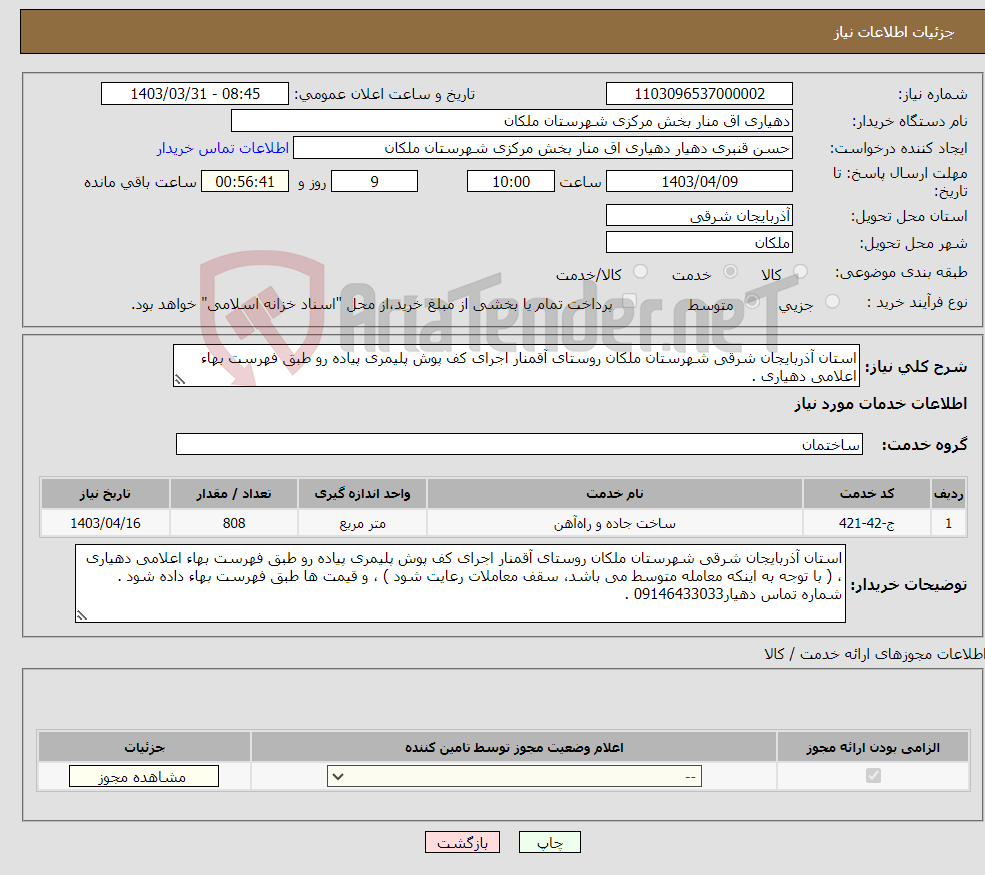Select the کالا radio button
Screen dimensions: 985x875
[800, 272]
